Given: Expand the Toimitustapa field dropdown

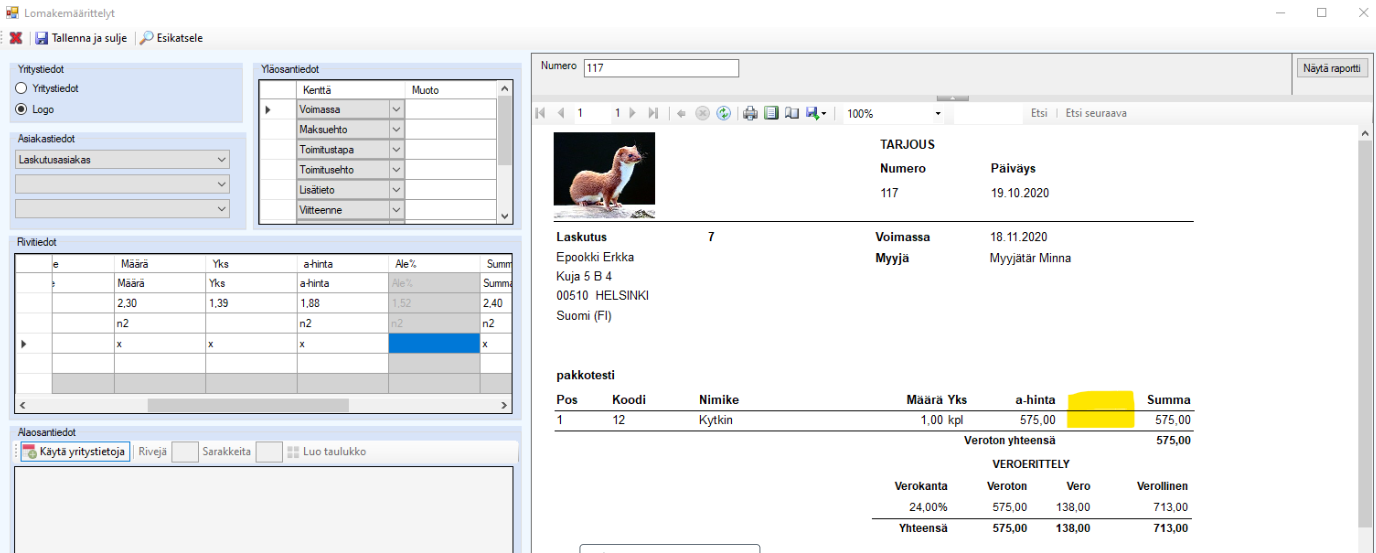Looking at the screenshot, I should pos(396,150).
